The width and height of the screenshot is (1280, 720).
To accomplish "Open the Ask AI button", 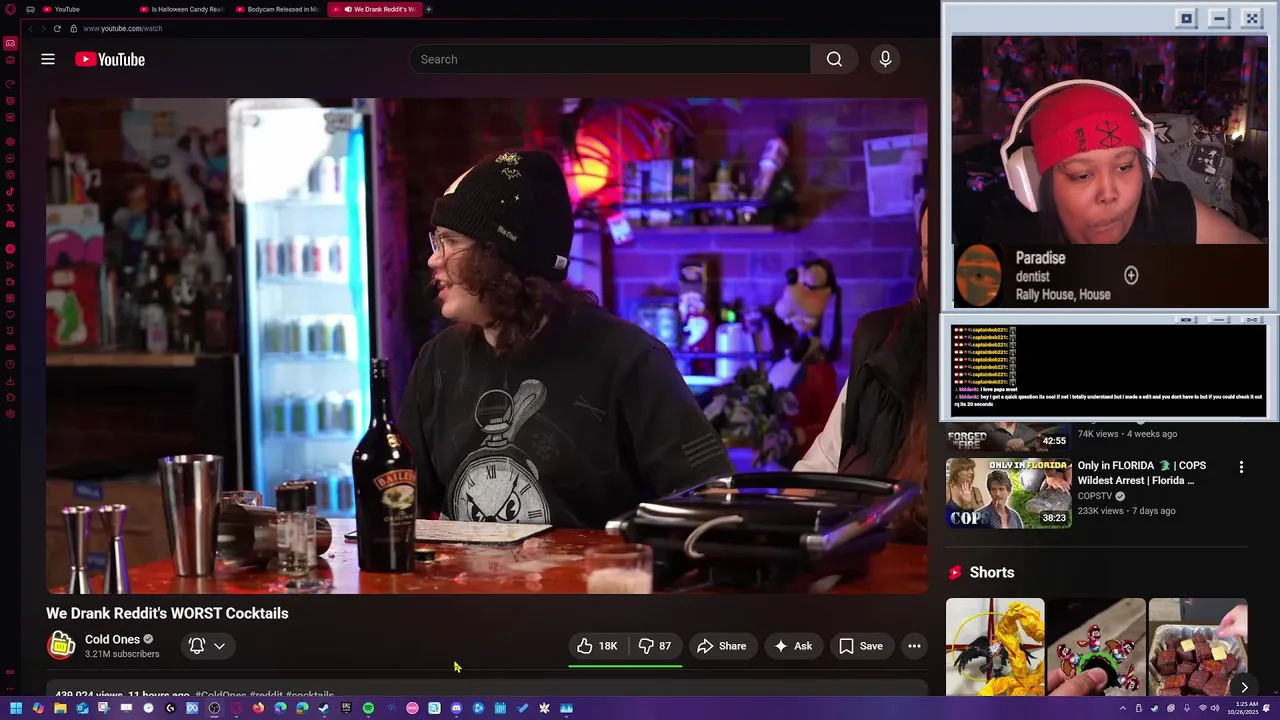I will click(x=793, y=646).
